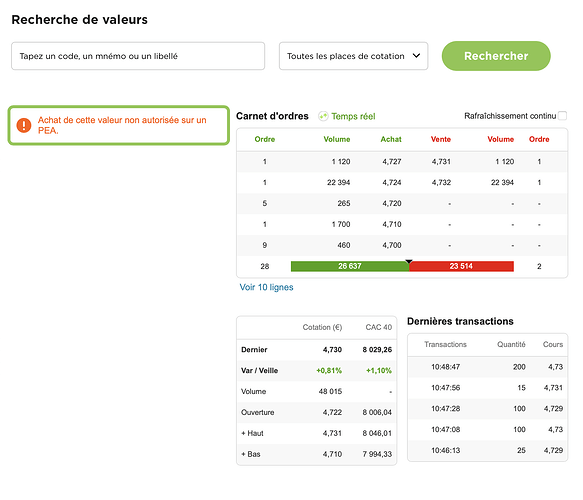Select the Achat column header
The image size is (583, 500).
click(391, 139)
